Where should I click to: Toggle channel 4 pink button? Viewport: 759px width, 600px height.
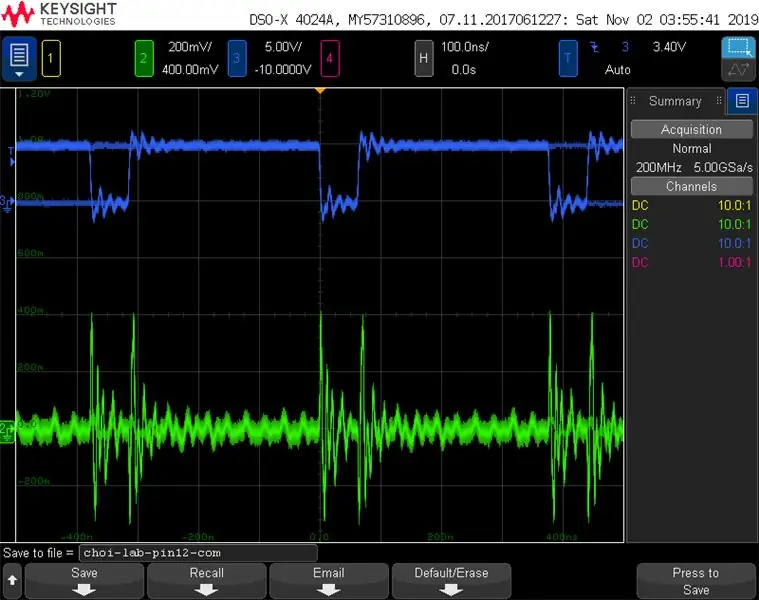tap(330, 59)
